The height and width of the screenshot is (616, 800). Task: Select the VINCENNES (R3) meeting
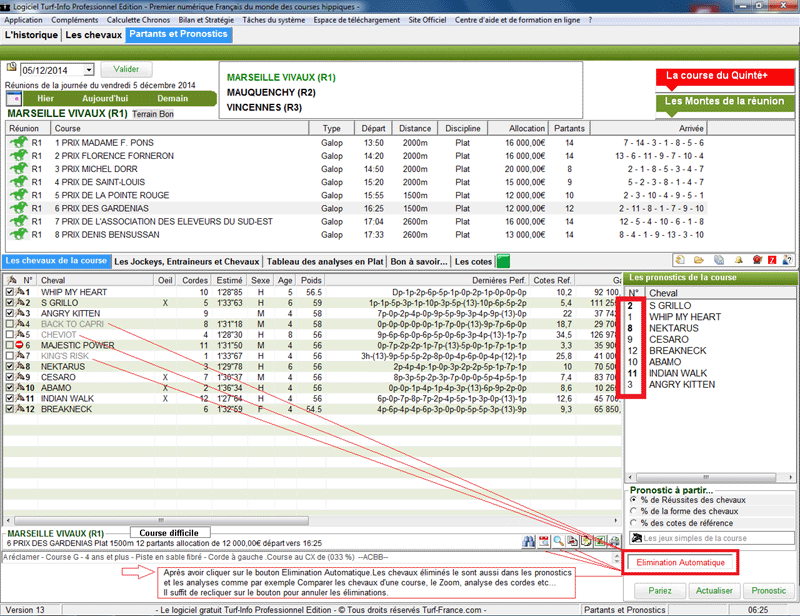[x=264, y=108]
